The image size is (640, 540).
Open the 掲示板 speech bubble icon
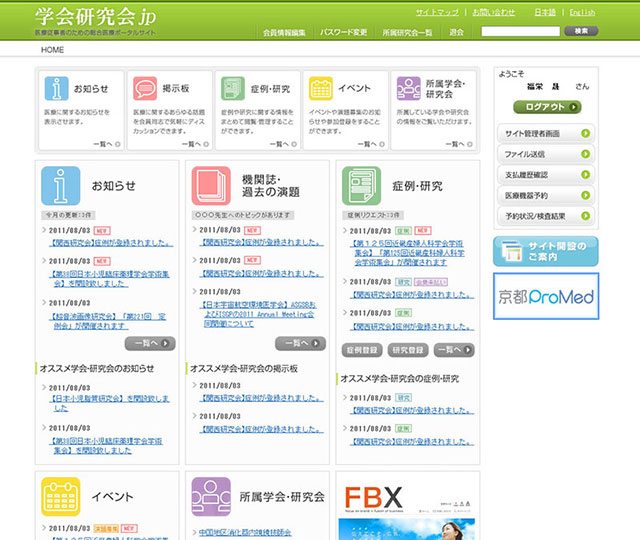145,88
